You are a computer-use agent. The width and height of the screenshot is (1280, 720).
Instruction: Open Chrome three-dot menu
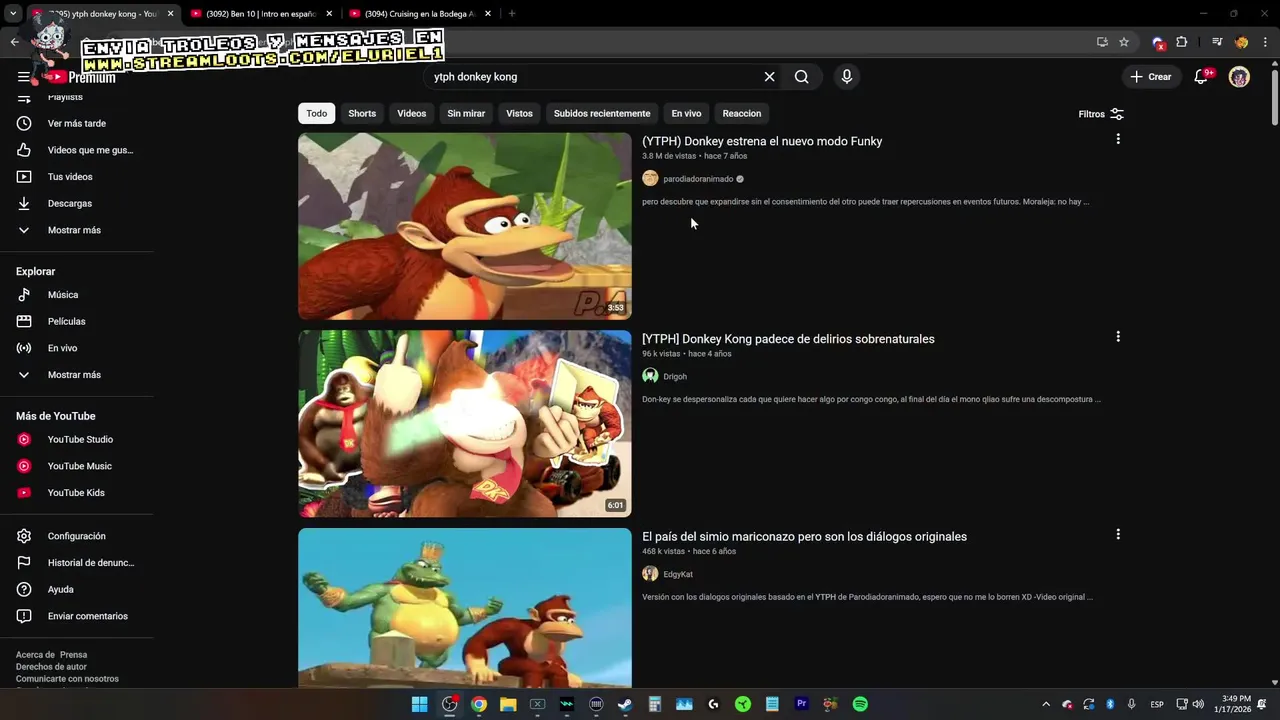click(x=1265, y=42)
